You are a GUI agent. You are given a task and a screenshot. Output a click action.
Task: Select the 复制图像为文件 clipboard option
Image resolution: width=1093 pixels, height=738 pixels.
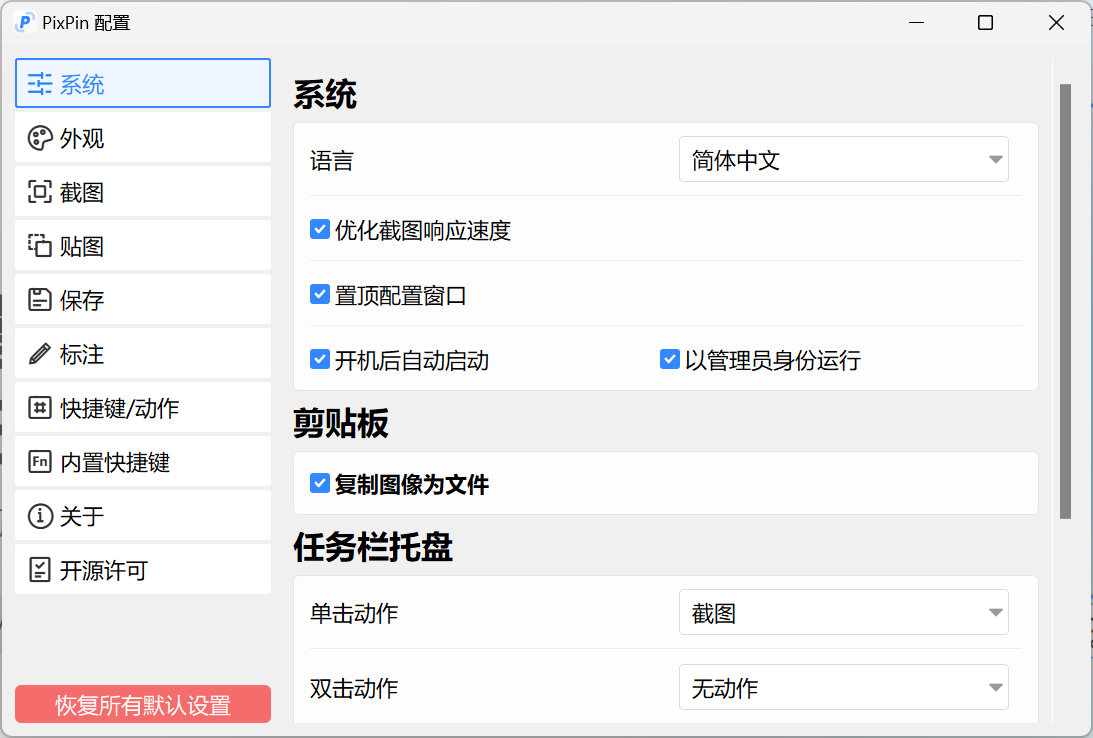click(319, 483)
